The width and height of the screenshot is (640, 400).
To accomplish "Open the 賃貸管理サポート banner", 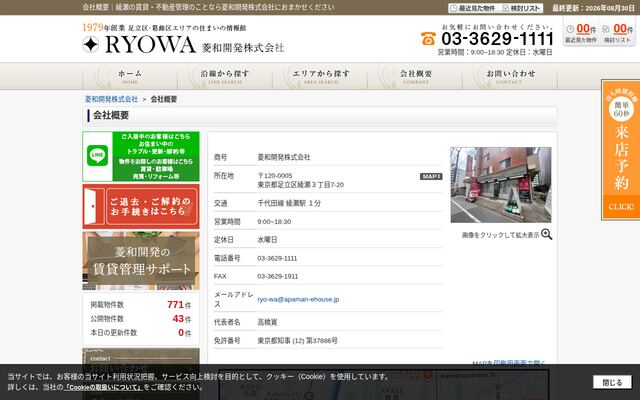I will [141, 261].
